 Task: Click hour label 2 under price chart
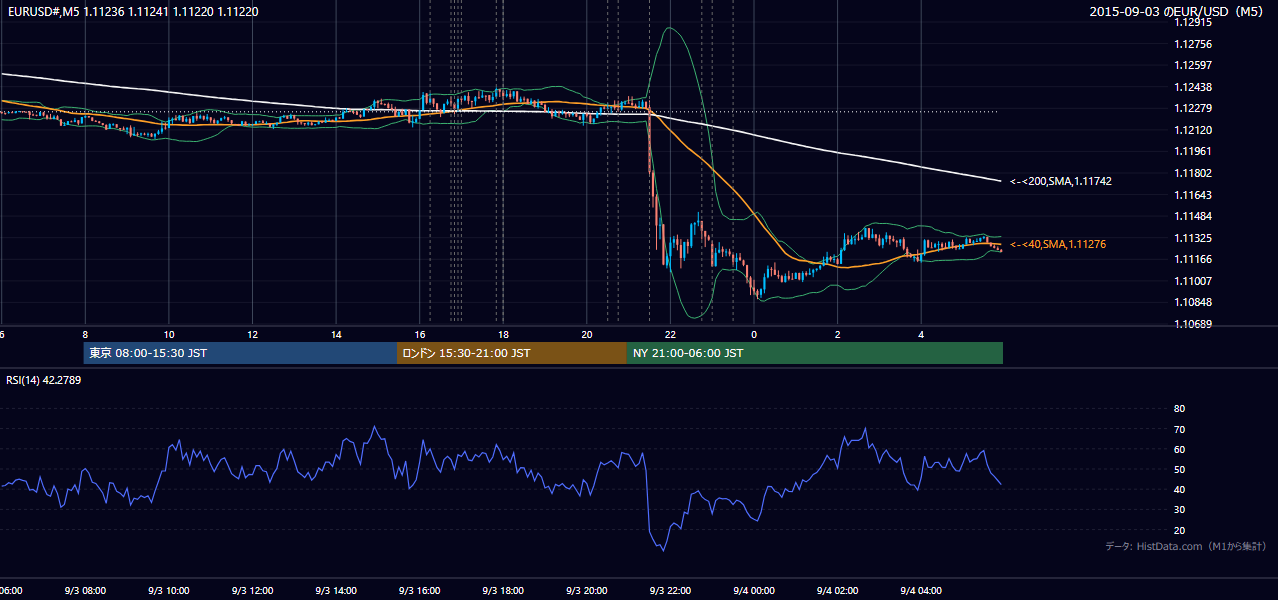(838, 334)
